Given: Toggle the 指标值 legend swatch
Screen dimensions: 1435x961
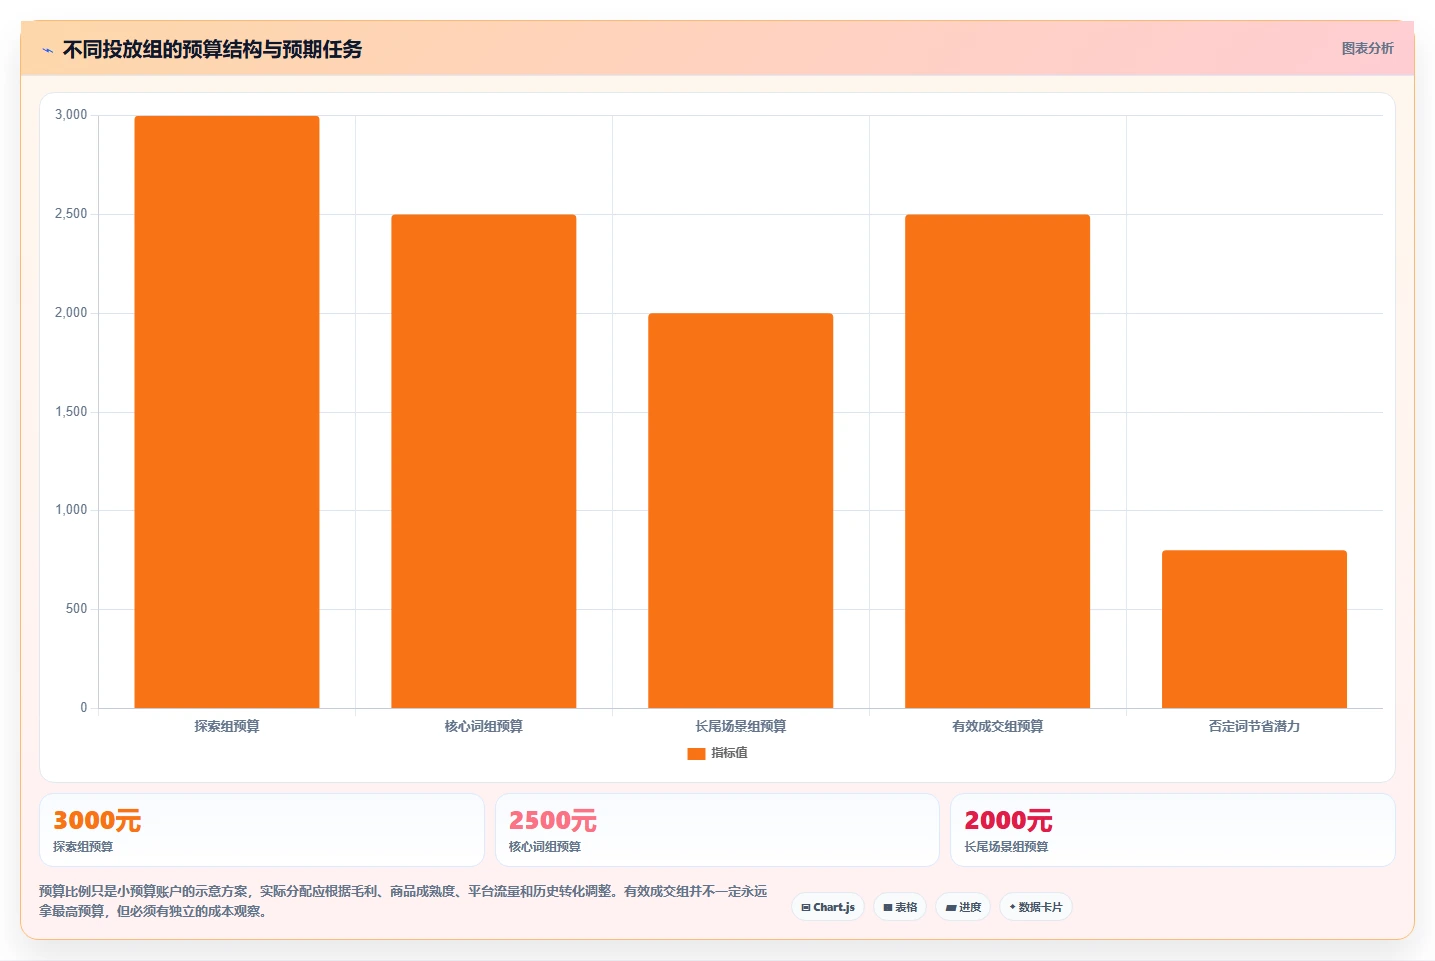Looking at the screenshot, I should [x=696, y=754].
